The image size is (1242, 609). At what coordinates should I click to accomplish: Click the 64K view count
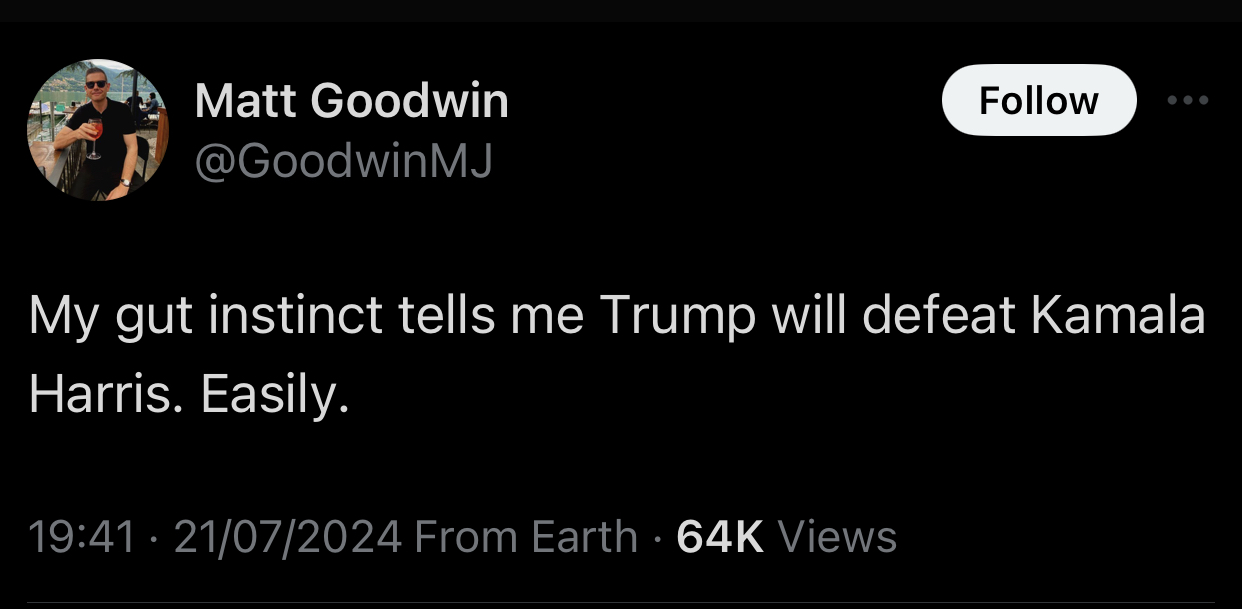coord(720,537)
